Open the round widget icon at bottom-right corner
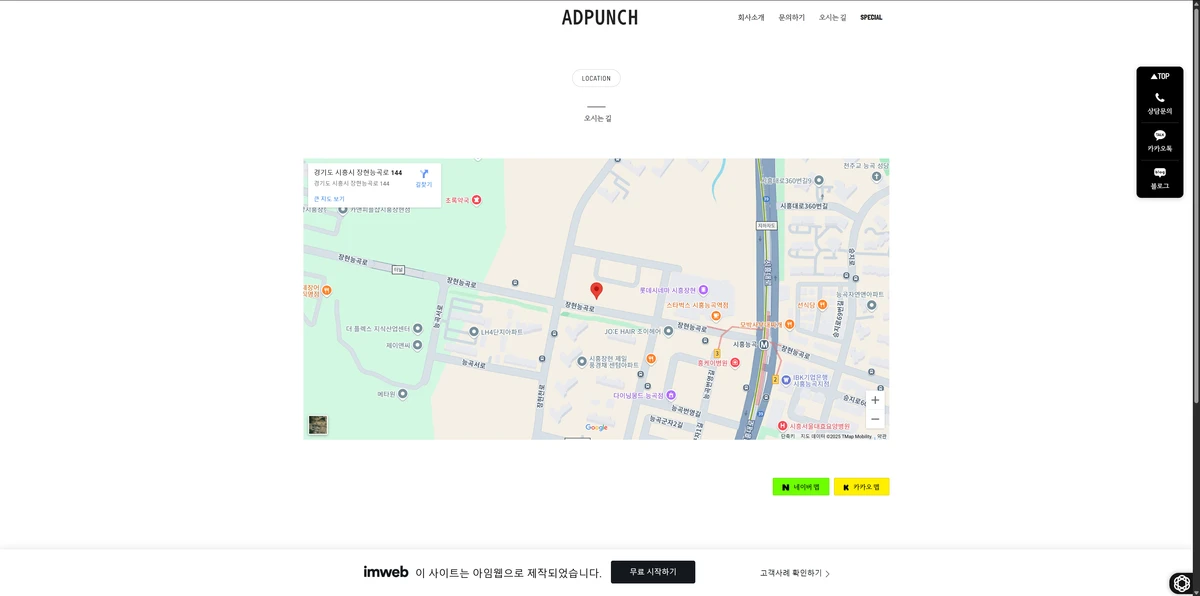This screenshot has height=596, width=1200. pyautogui.click(x=1182, y=583)
